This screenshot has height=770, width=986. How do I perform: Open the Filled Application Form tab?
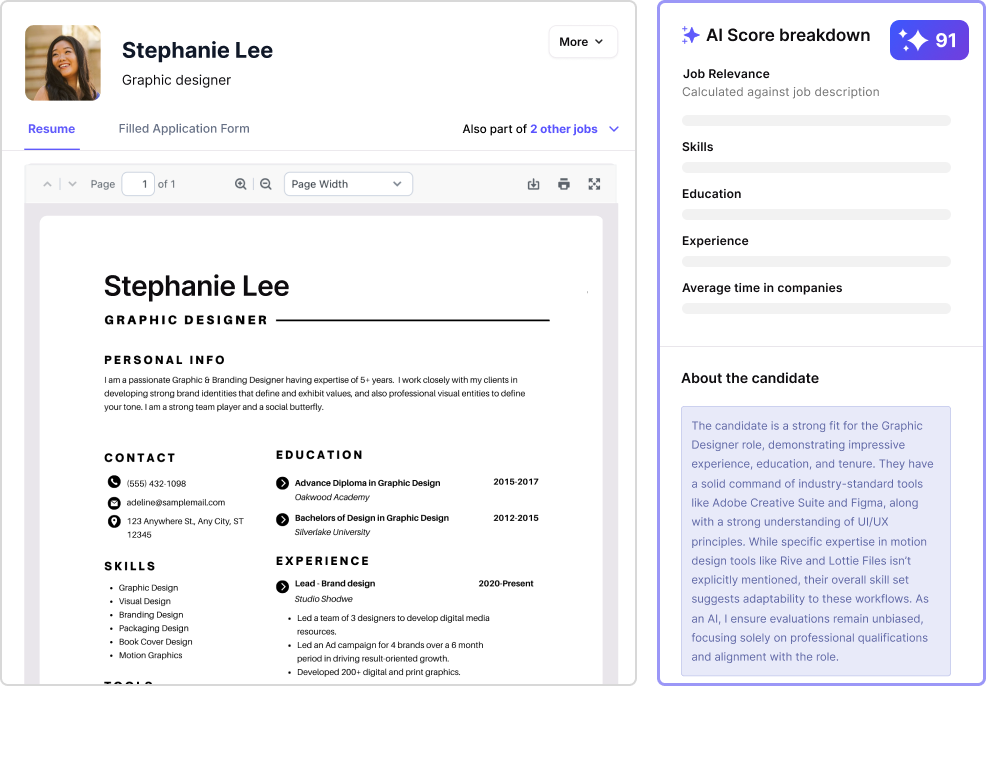pyautogui.click(x=184, y=129)
